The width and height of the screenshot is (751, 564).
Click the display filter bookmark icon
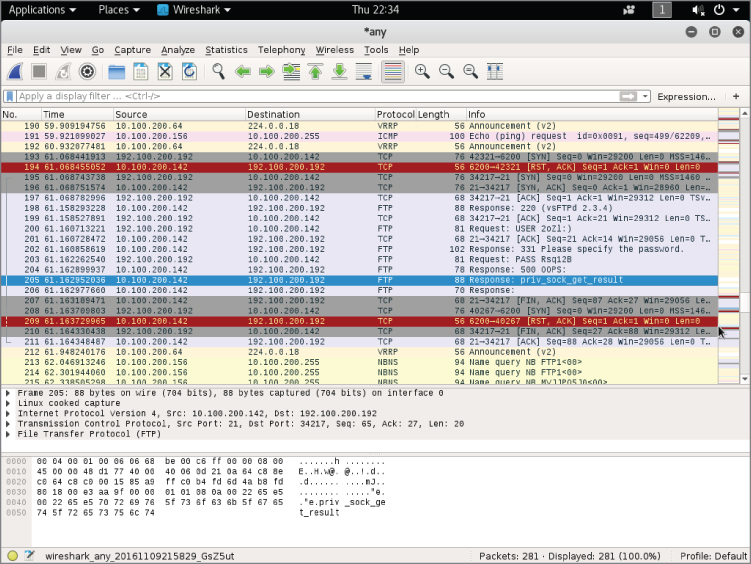[10, 96]
